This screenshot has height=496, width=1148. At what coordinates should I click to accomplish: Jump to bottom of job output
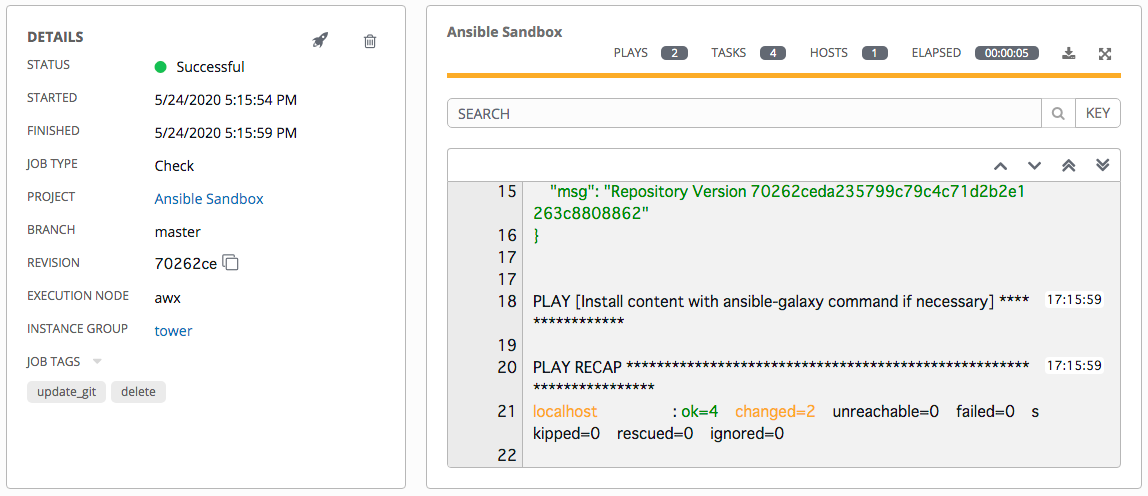(1102, 165)
